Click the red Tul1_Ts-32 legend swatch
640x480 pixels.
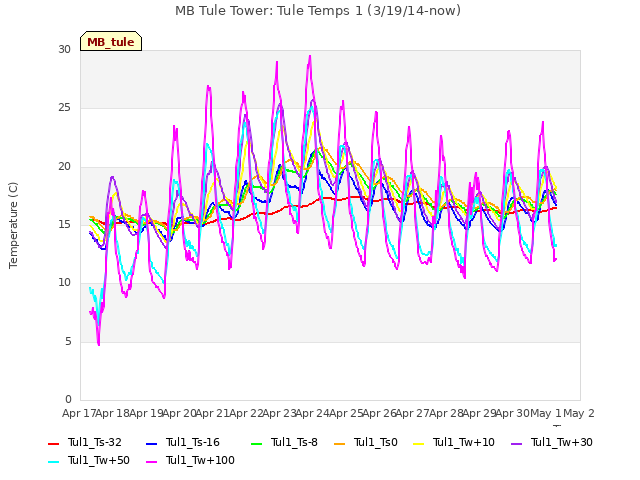[x=53, y=443]
